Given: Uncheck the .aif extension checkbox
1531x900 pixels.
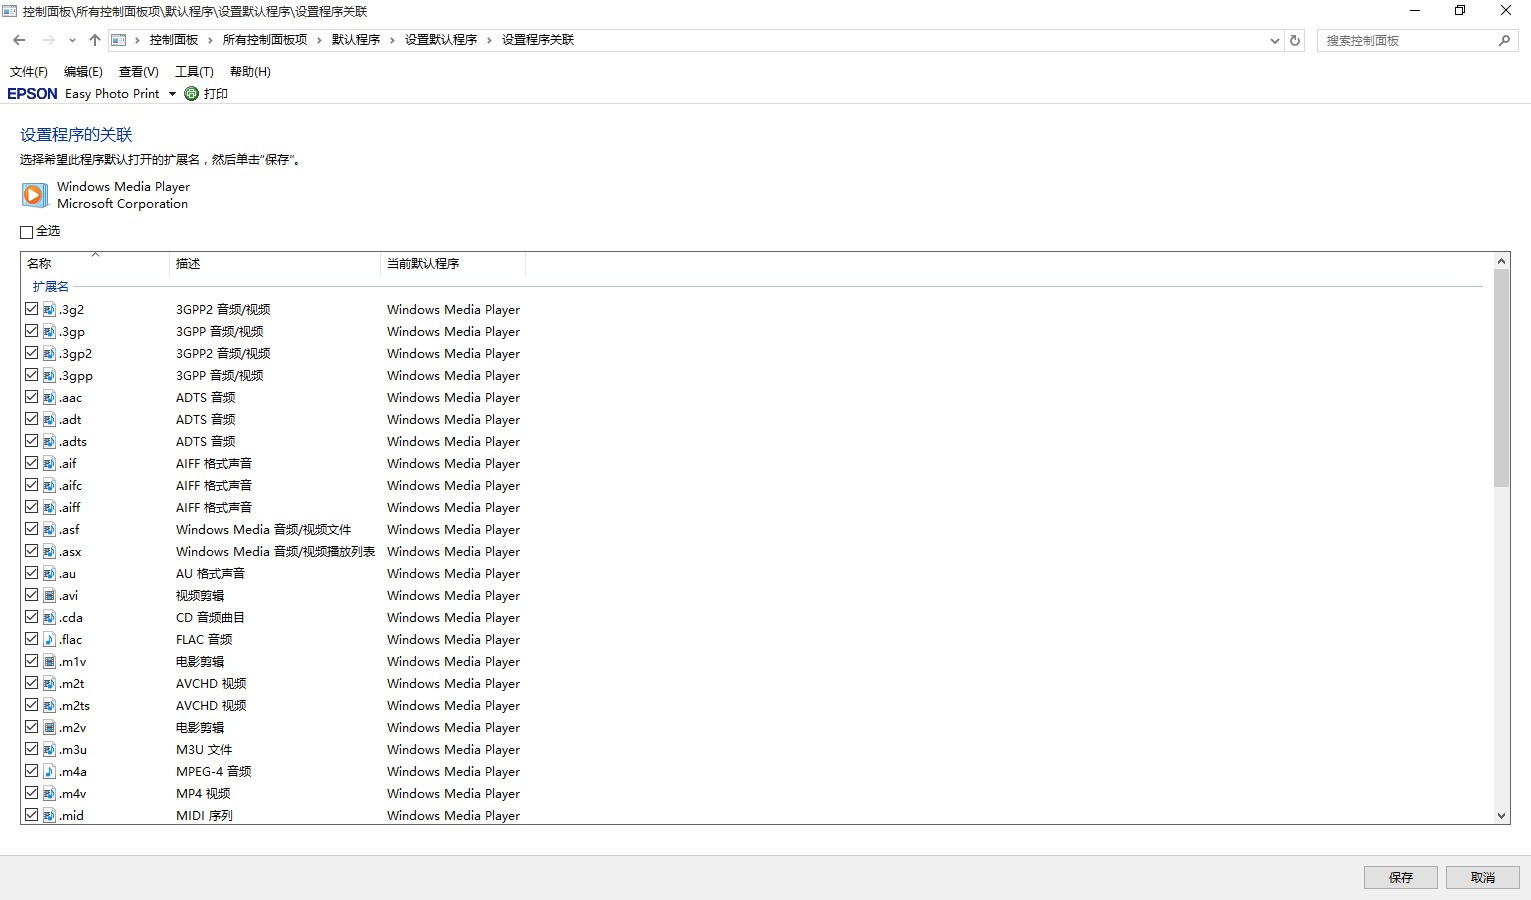Looking at the screenshot, I should [32, 463].
